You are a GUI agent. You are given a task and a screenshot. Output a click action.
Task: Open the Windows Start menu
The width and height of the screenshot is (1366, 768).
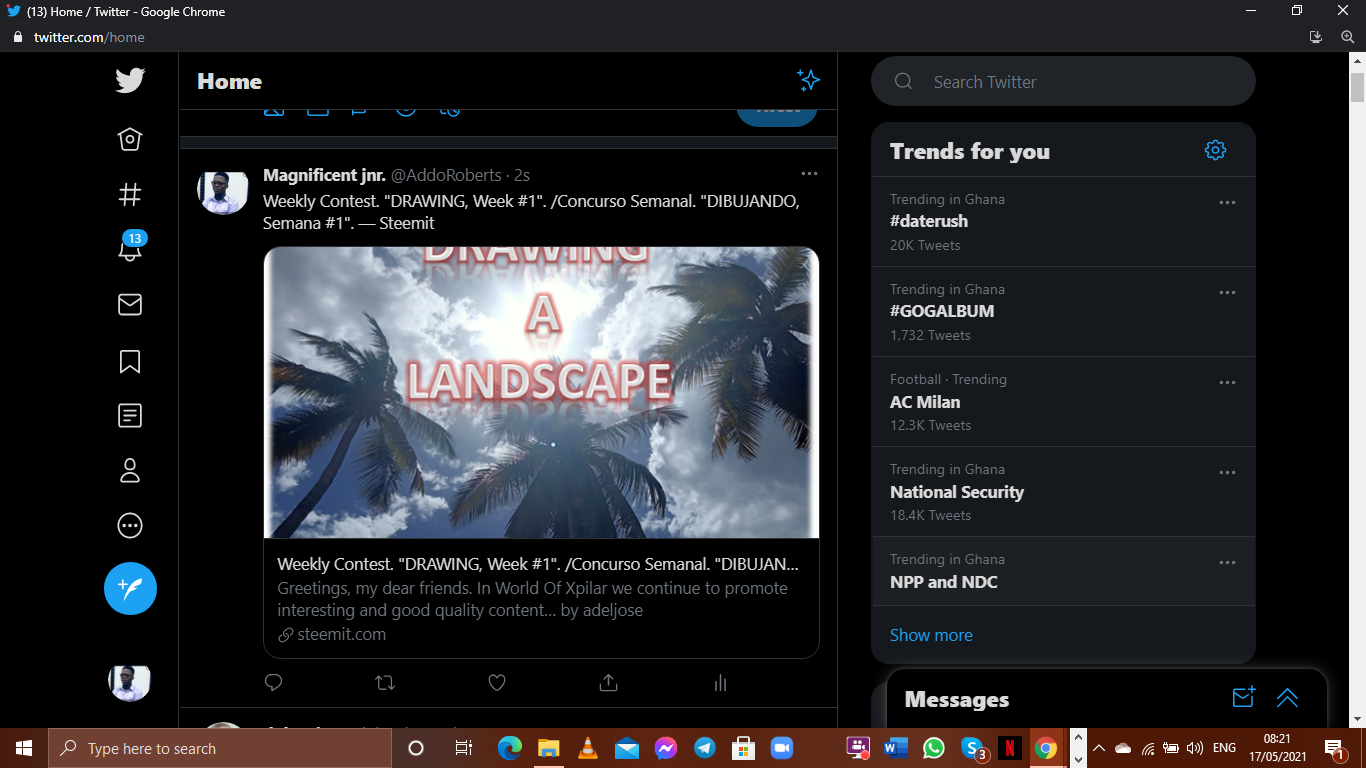click(x=24, y=748)
